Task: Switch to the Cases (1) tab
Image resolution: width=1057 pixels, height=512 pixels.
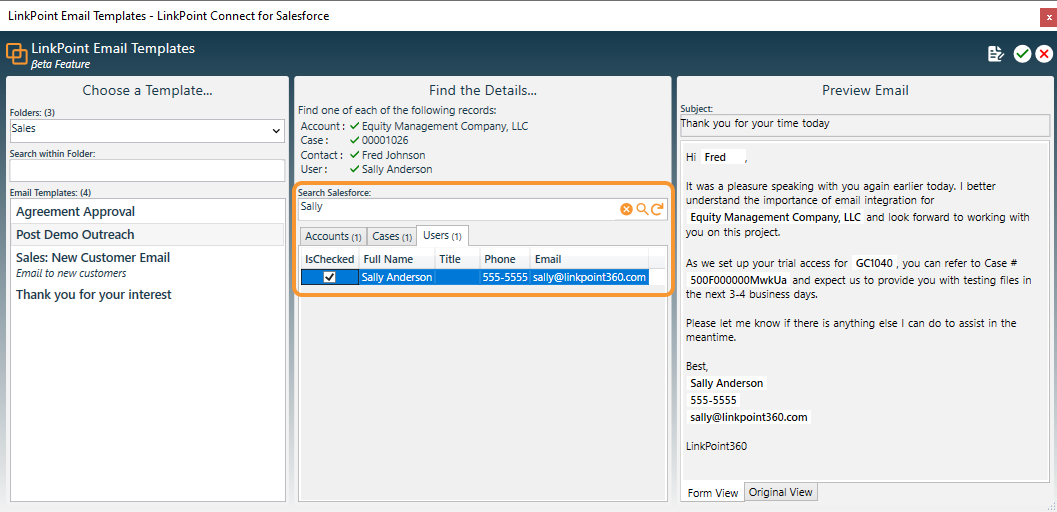Action: [392, 236]
